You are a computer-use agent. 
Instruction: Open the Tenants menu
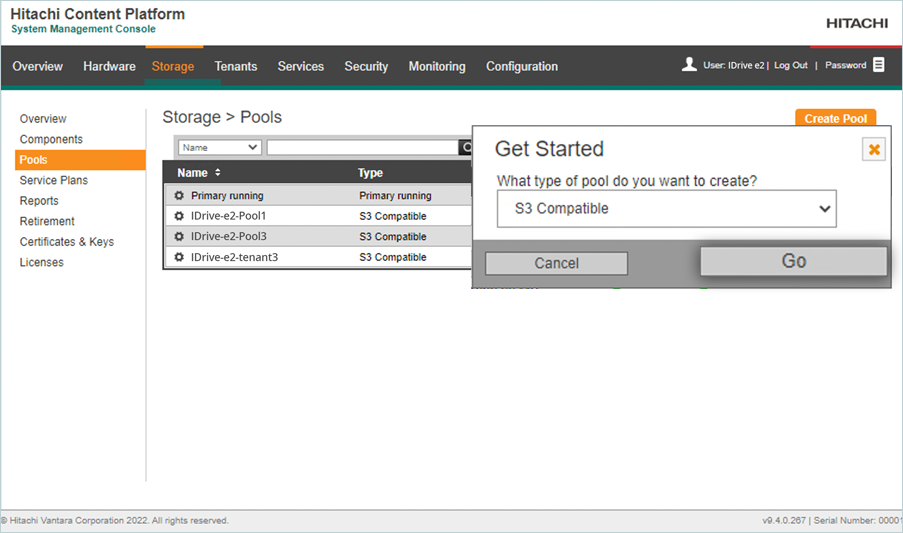pyautogui.click(x=236, y=66)
